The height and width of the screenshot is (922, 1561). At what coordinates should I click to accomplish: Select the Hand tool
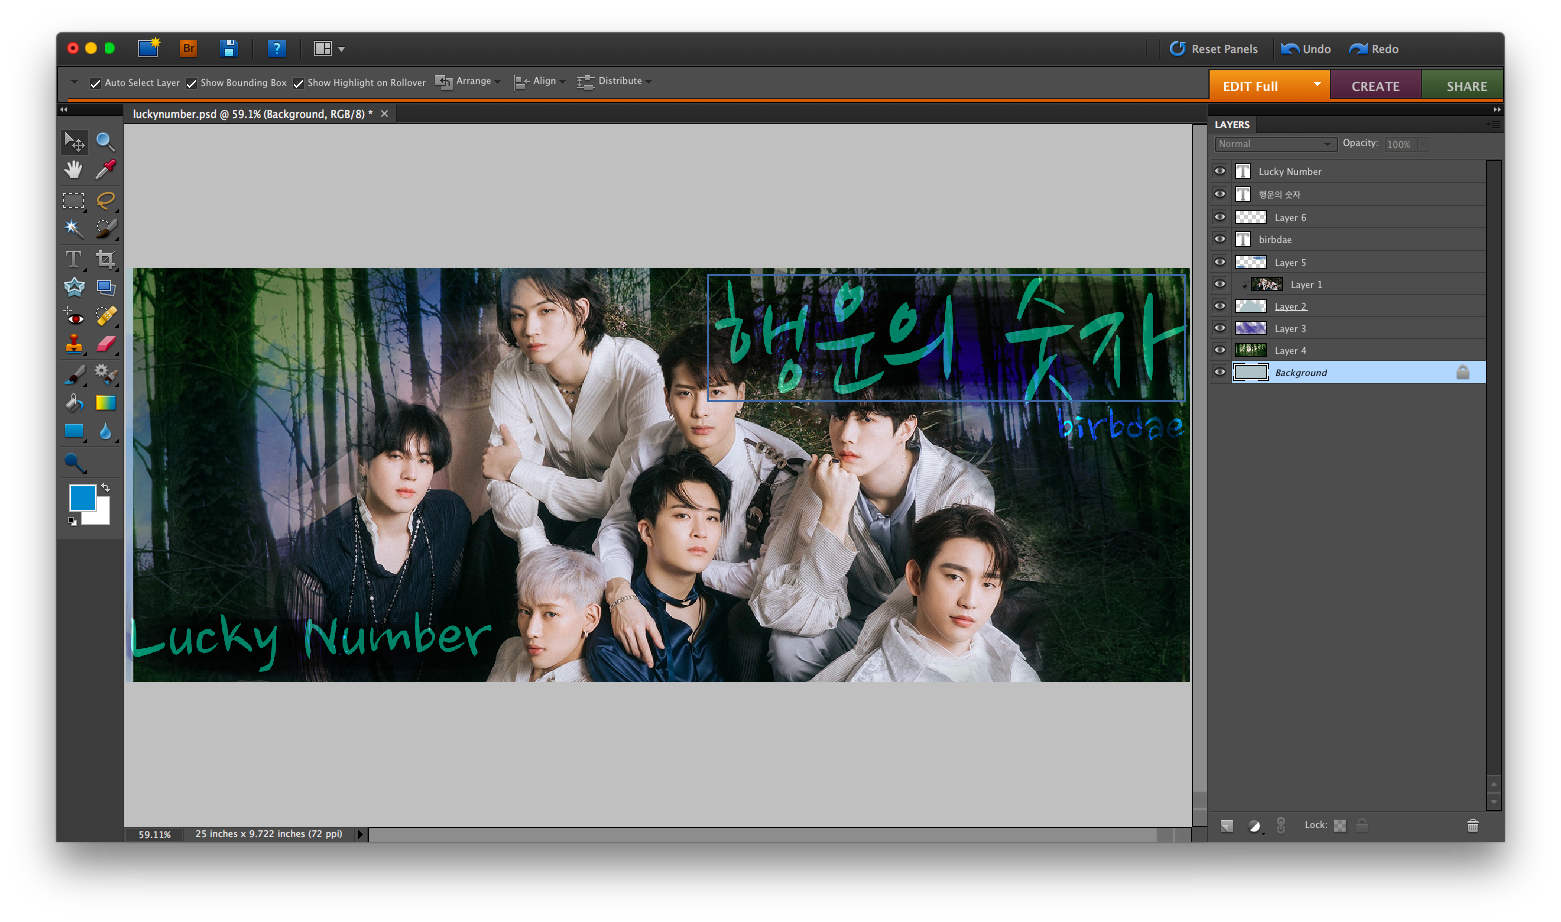click(x=74, y=170)
